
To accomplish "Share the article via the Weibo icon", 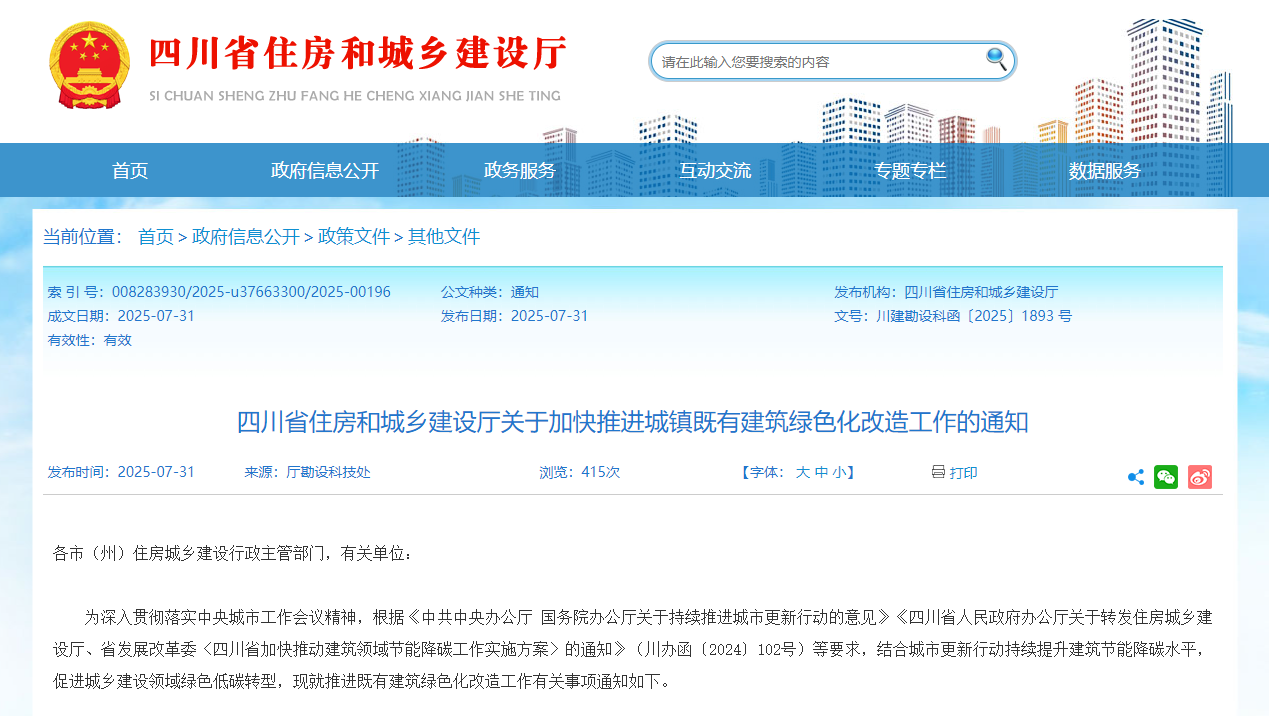I will coord(1198,477).
